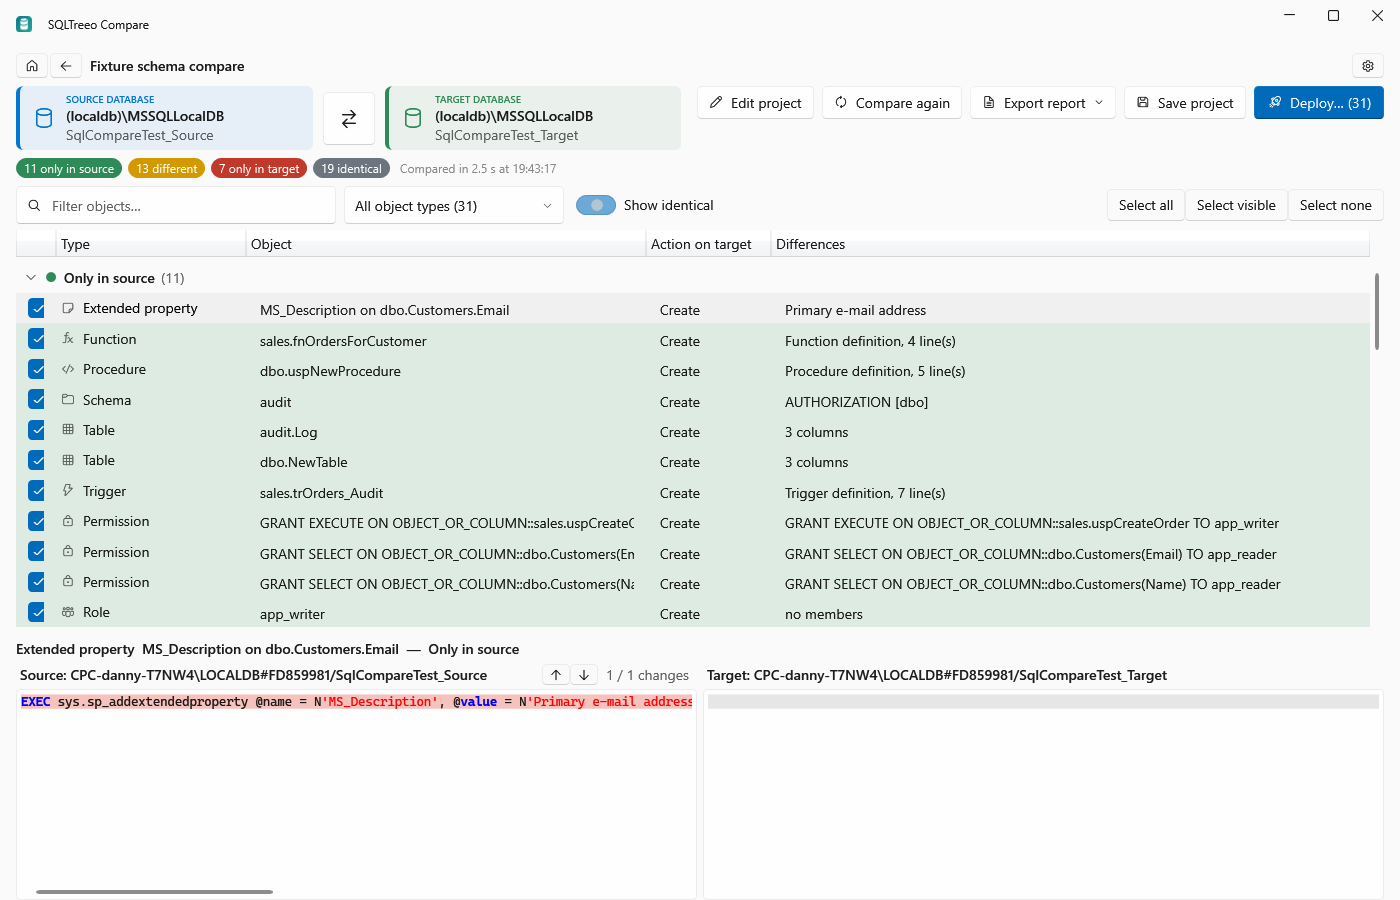The width and height of the screenshot is (1400, 900).
Task: Click the back arrow button
Action: coord(66,66)
